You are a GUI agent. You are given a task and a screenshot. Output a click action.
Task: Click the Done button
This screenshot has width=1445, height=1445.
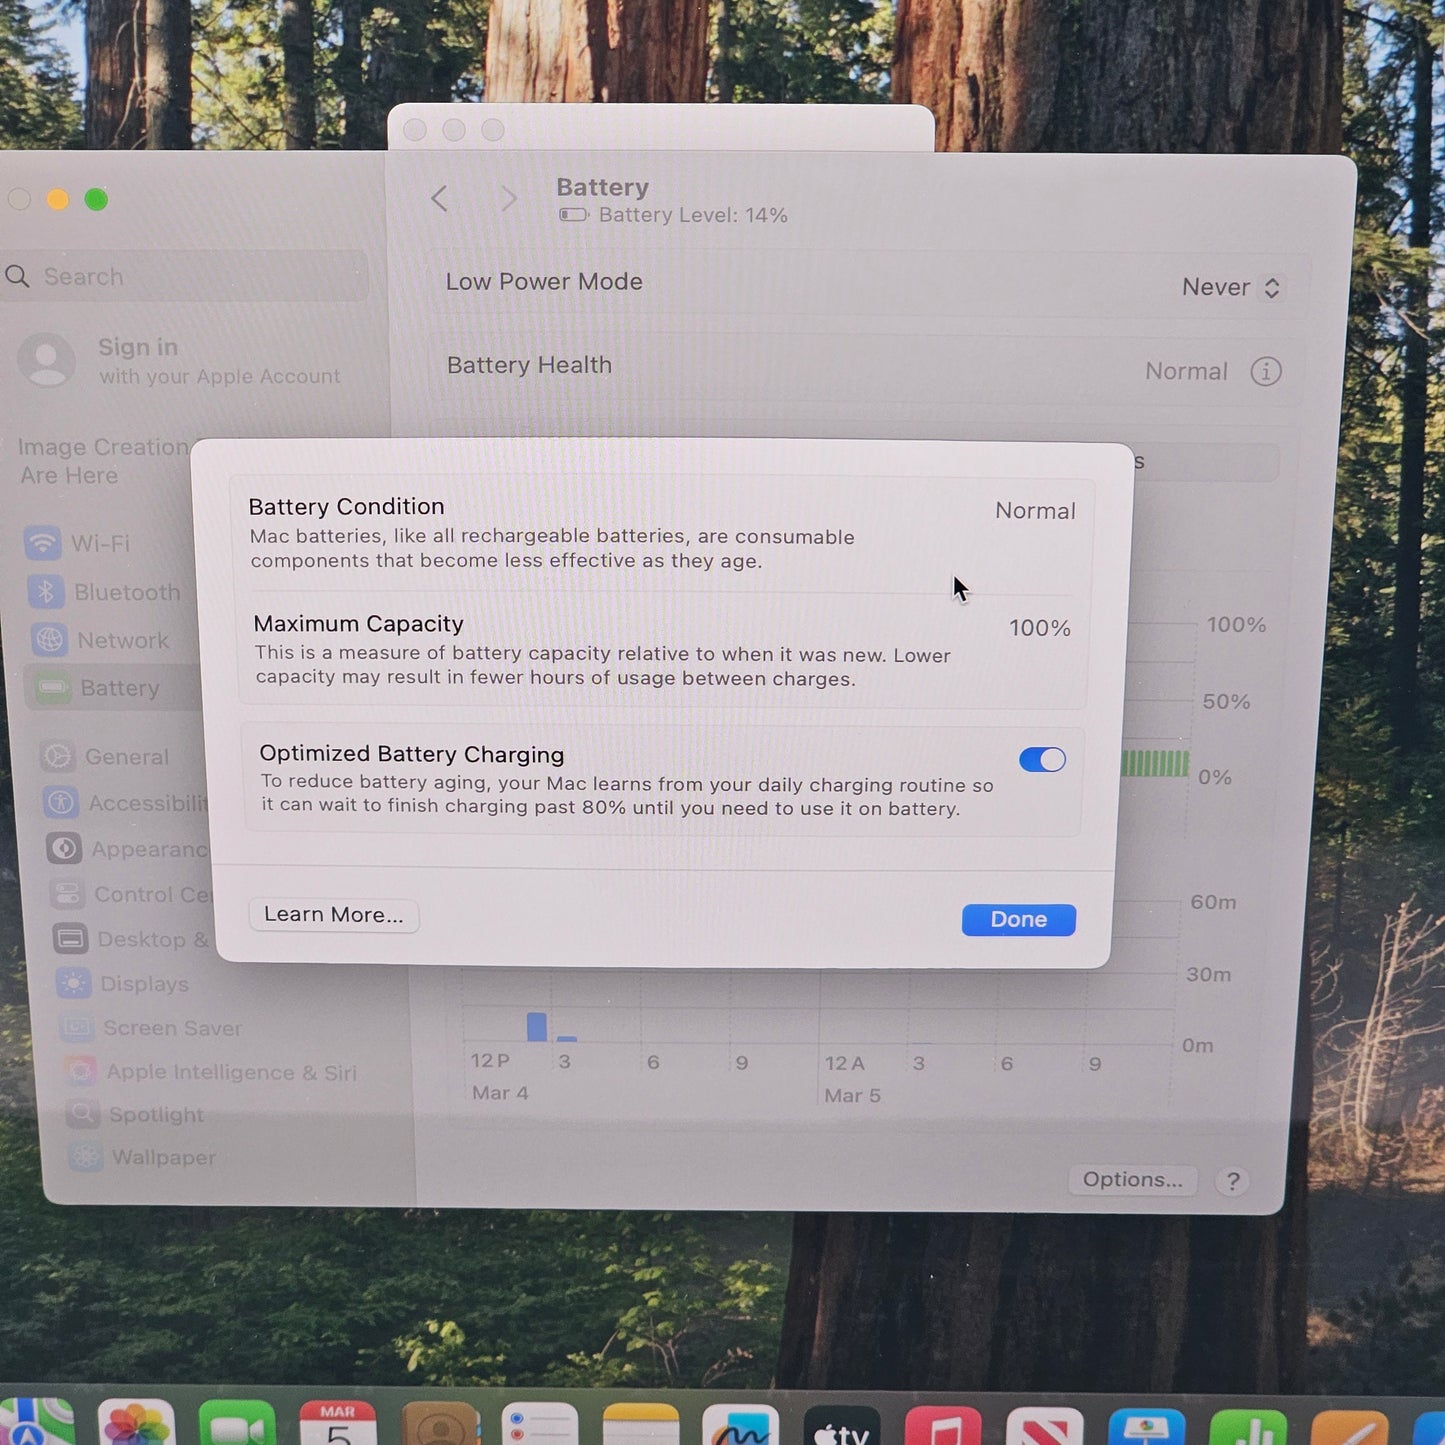pos(1018,920)
